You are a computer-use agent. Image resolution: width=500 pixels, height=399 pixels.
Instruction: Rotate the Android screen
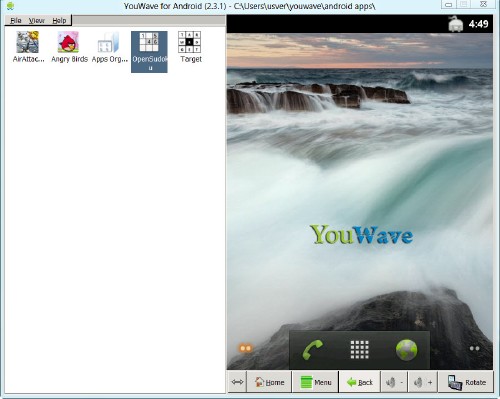[x=467, y=382]
